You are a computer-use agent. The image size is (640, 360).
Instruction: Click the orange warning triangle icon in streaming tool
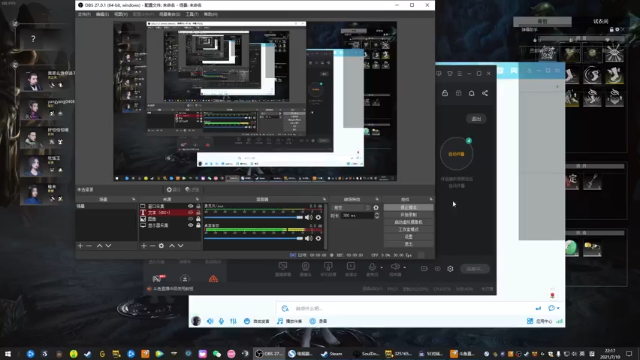click(x=213, y=279)
